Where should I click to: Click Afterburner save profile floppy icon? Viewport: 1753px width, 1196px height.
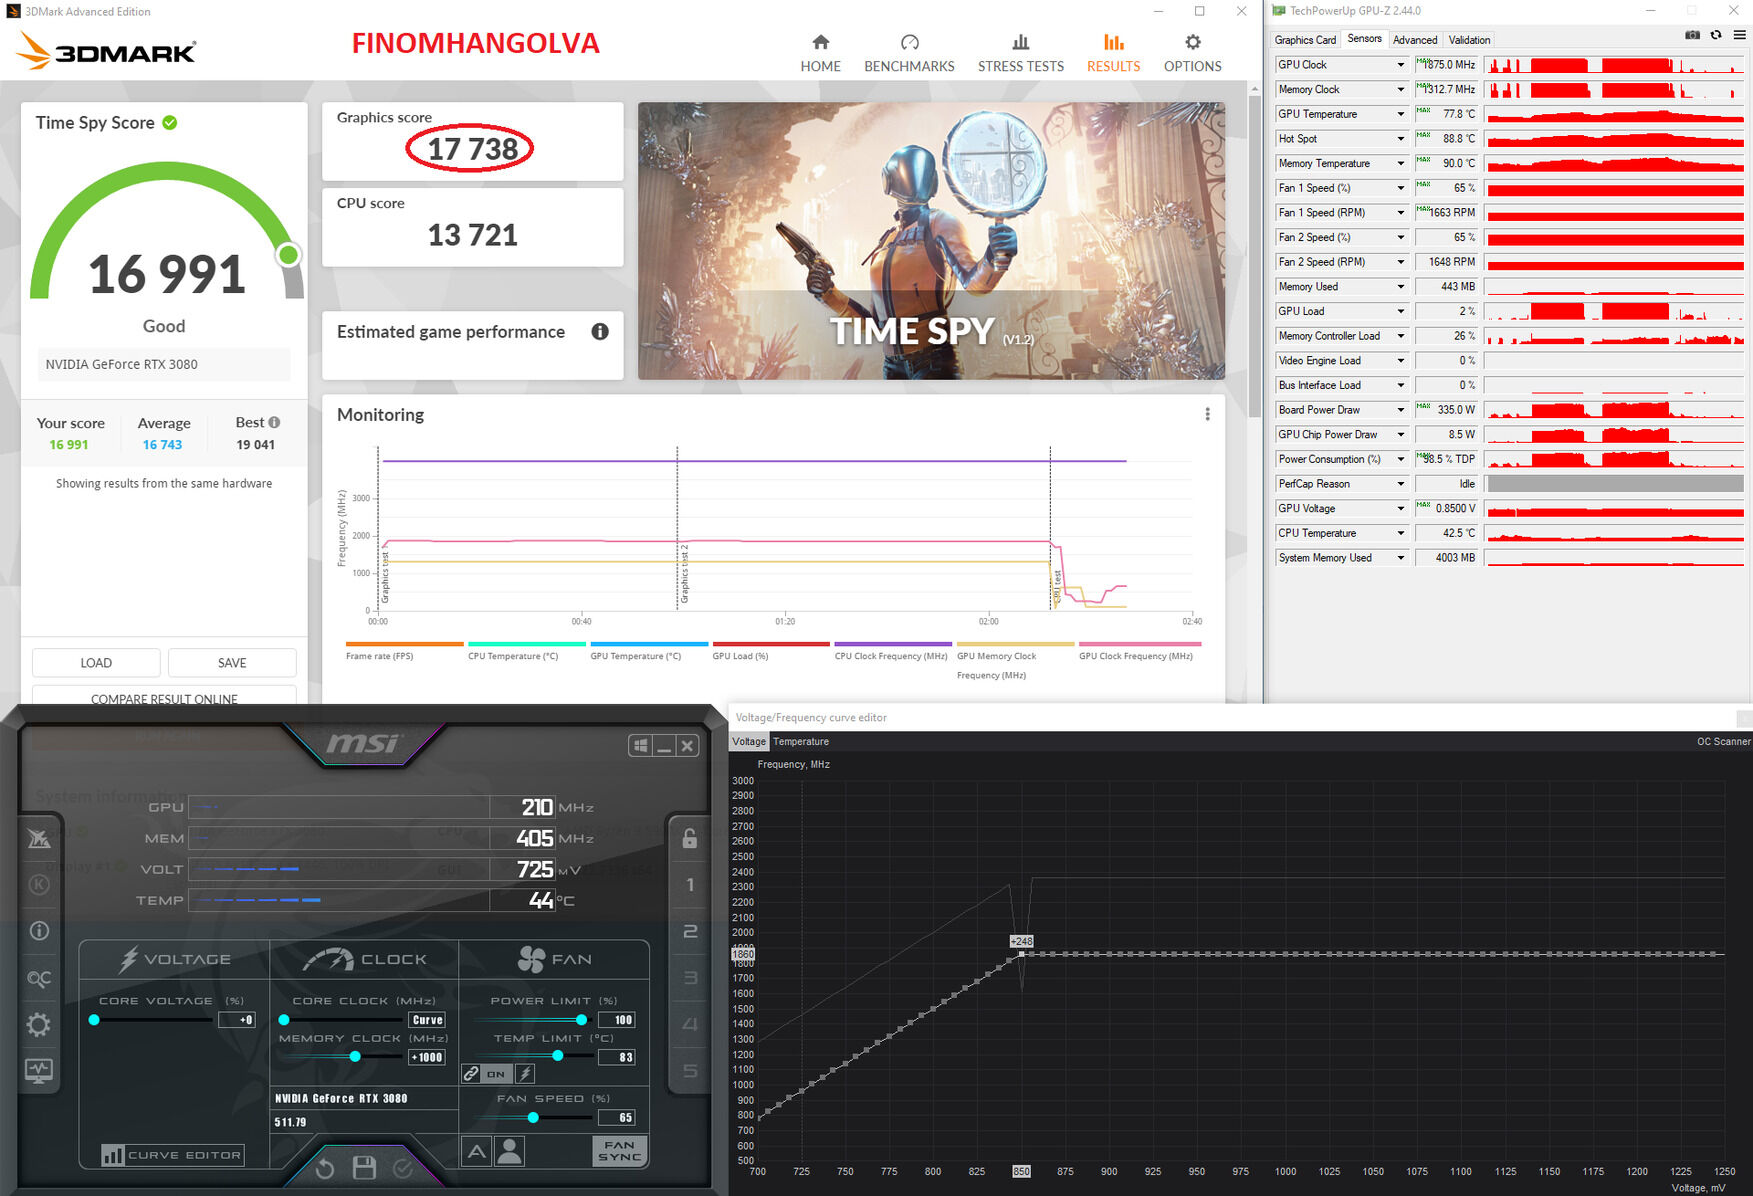[x=364, y=1167]
